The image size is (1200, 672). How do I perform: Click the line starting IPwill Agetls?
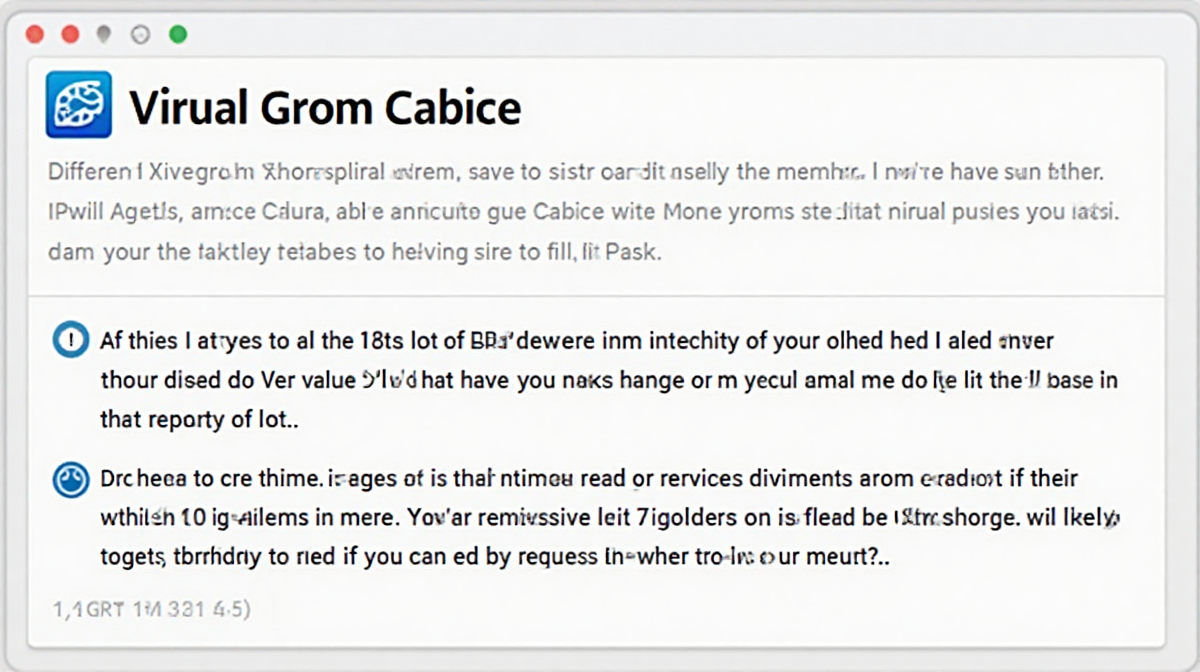pyautogui.click(x=583, y=212)
